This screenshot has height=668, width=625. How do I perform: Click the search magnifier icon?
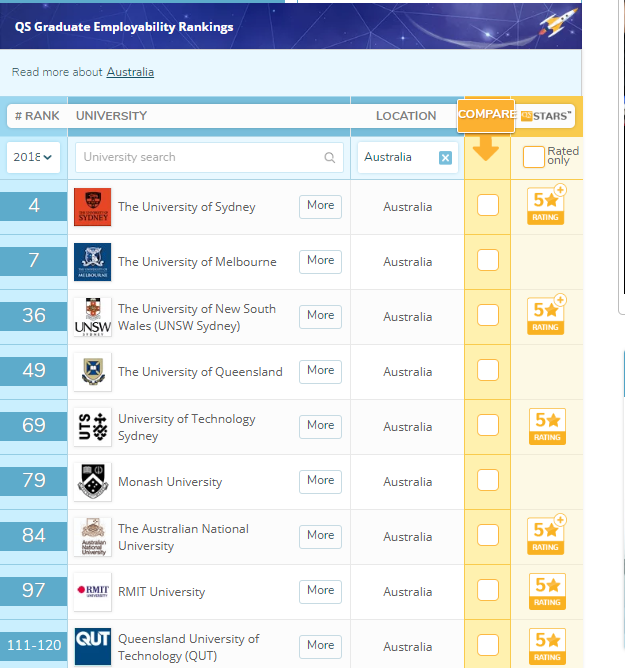coord(329,157)
